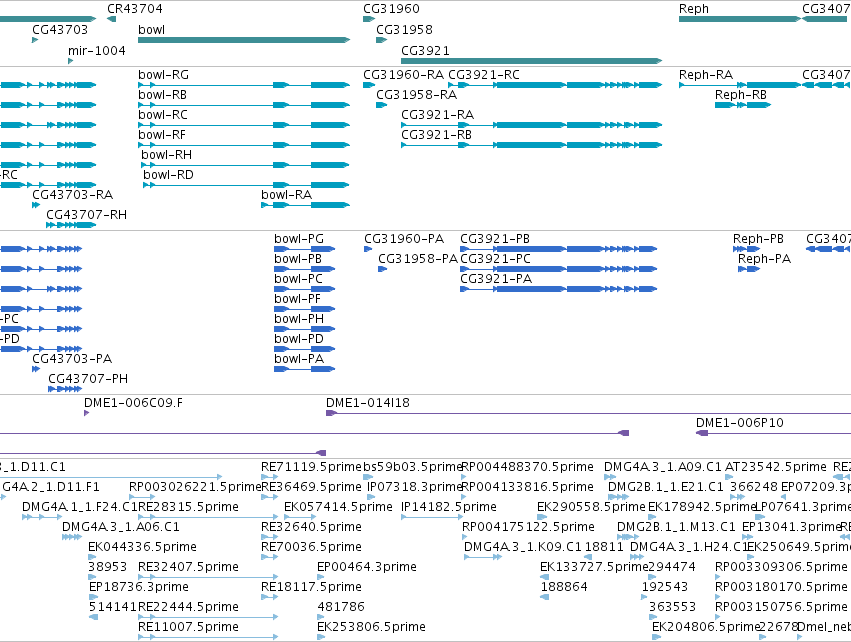Select EST EK290558.5prime
The width and height of the screenshot is (851, 642).
click(x=541, y=517)
